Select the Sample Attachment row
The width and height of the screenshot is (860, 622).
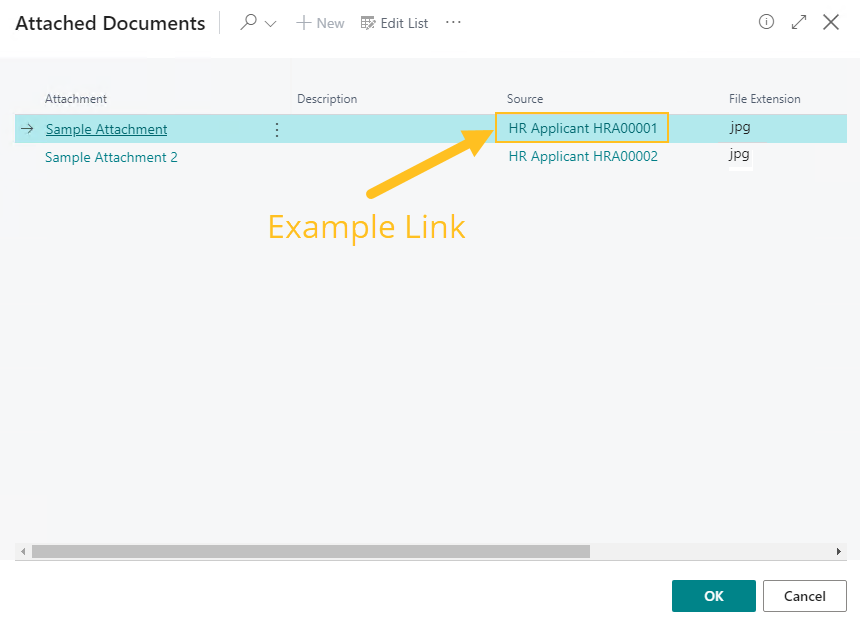[105, 128]
